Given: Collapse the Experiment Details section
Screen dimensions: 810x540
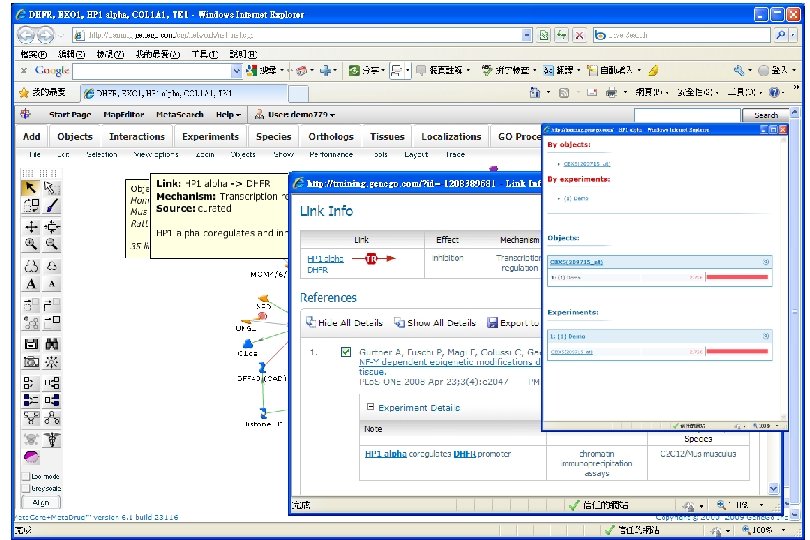Looking at the screenshot, I should coord(370,407).
